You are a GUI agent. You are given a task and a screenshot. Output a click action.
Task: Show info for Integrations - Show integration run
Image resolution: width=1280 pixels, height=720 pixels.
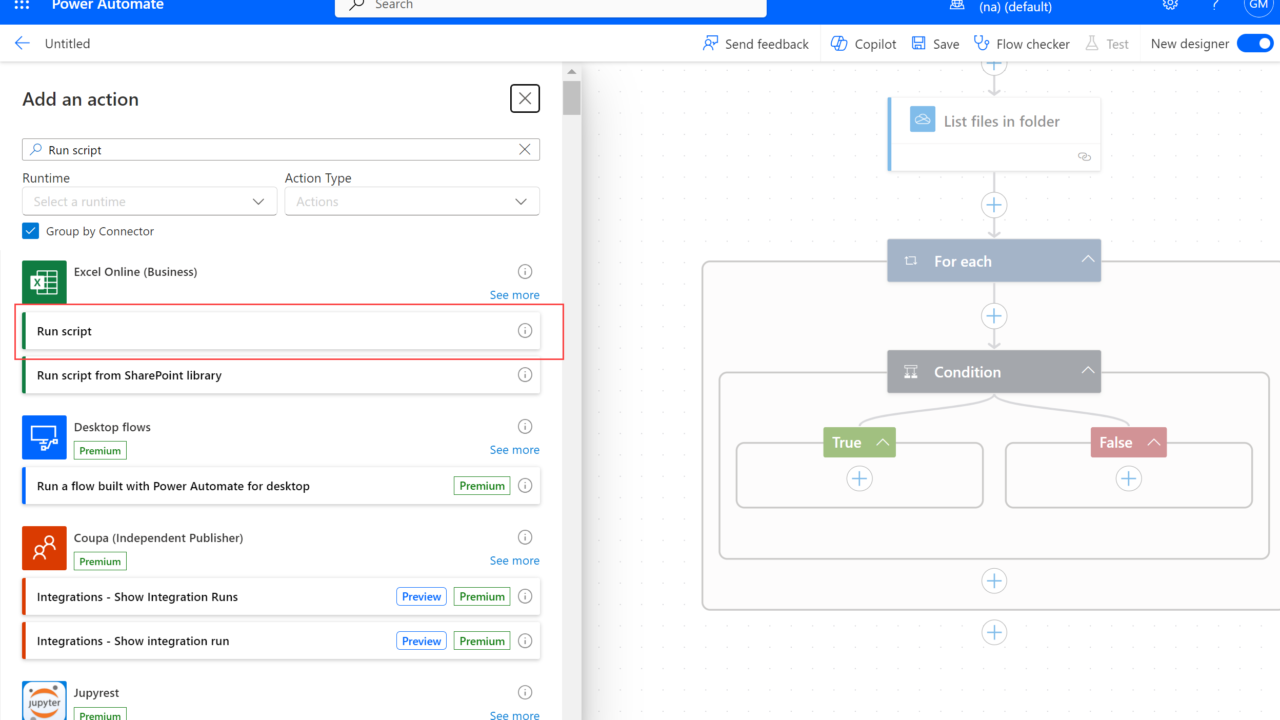525,641
